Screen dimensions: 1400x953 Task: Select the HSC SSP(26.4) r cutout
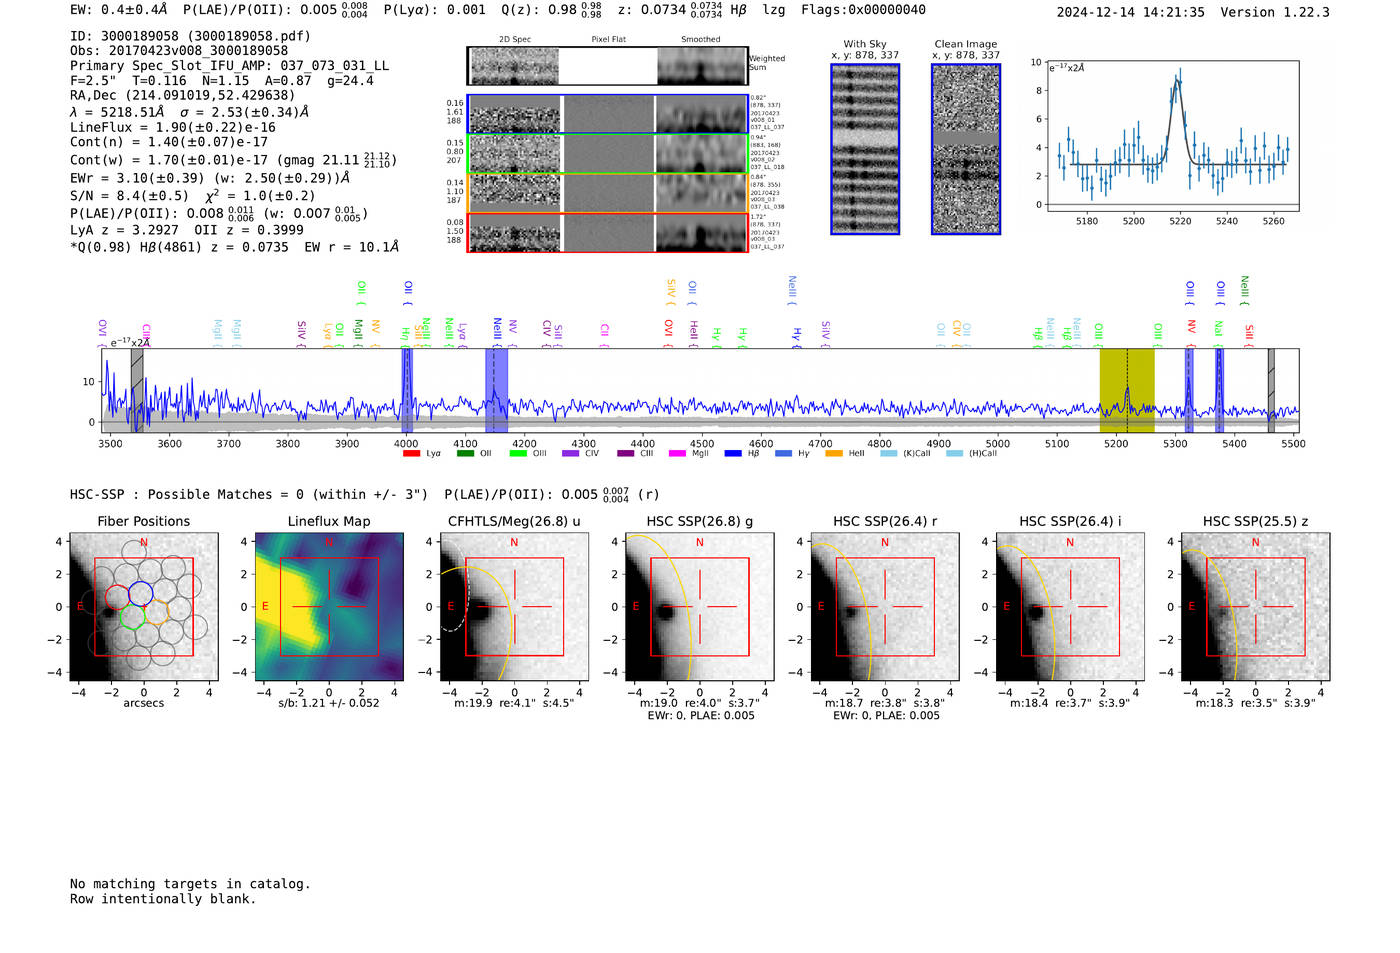(885, 607)
